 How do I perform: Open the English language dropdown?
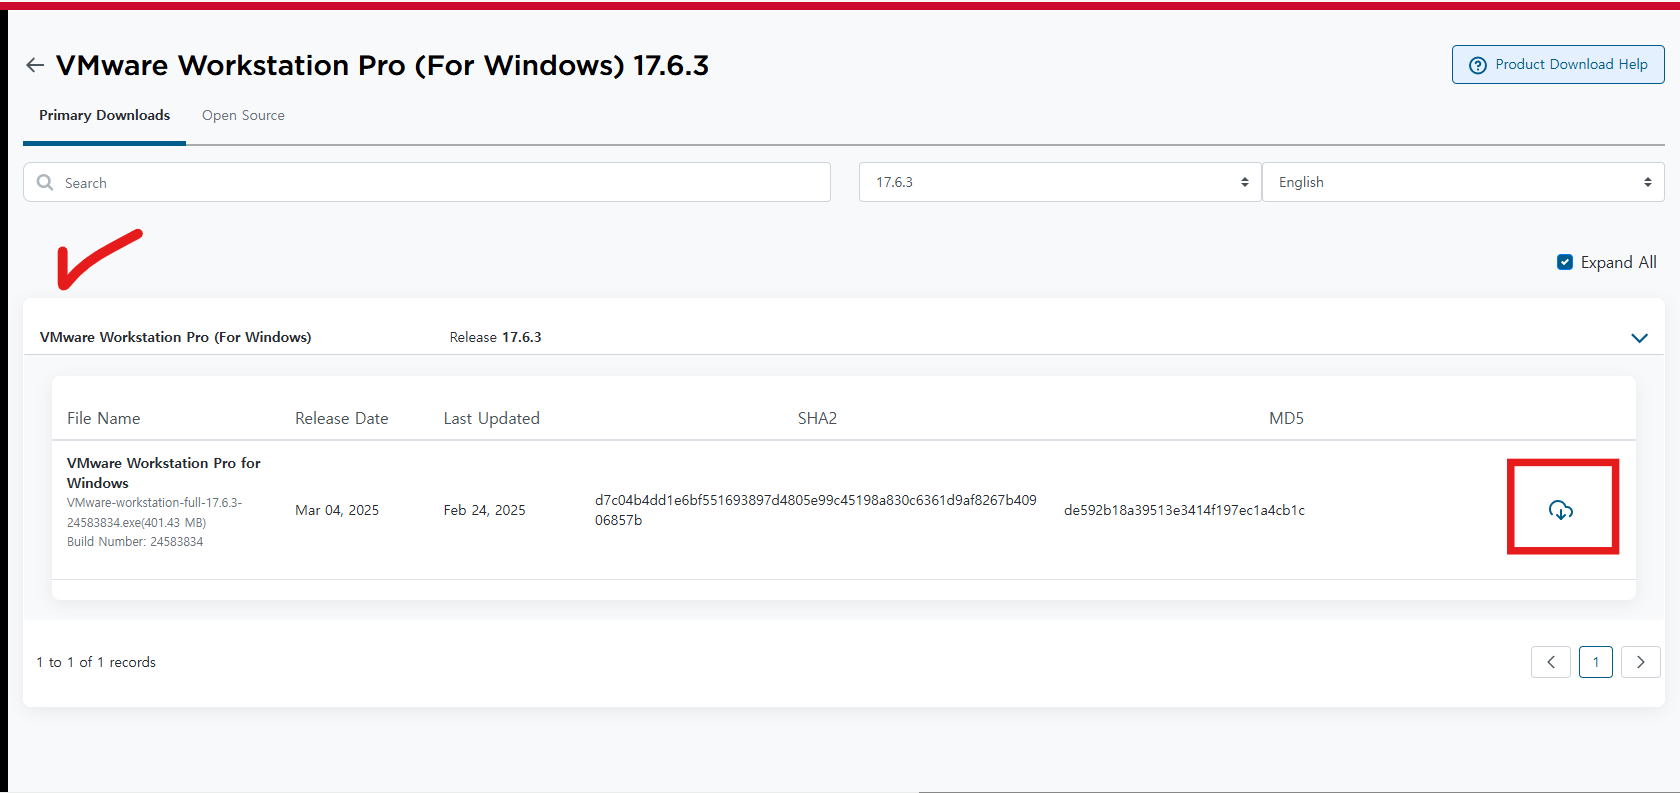coord(1463,182)
